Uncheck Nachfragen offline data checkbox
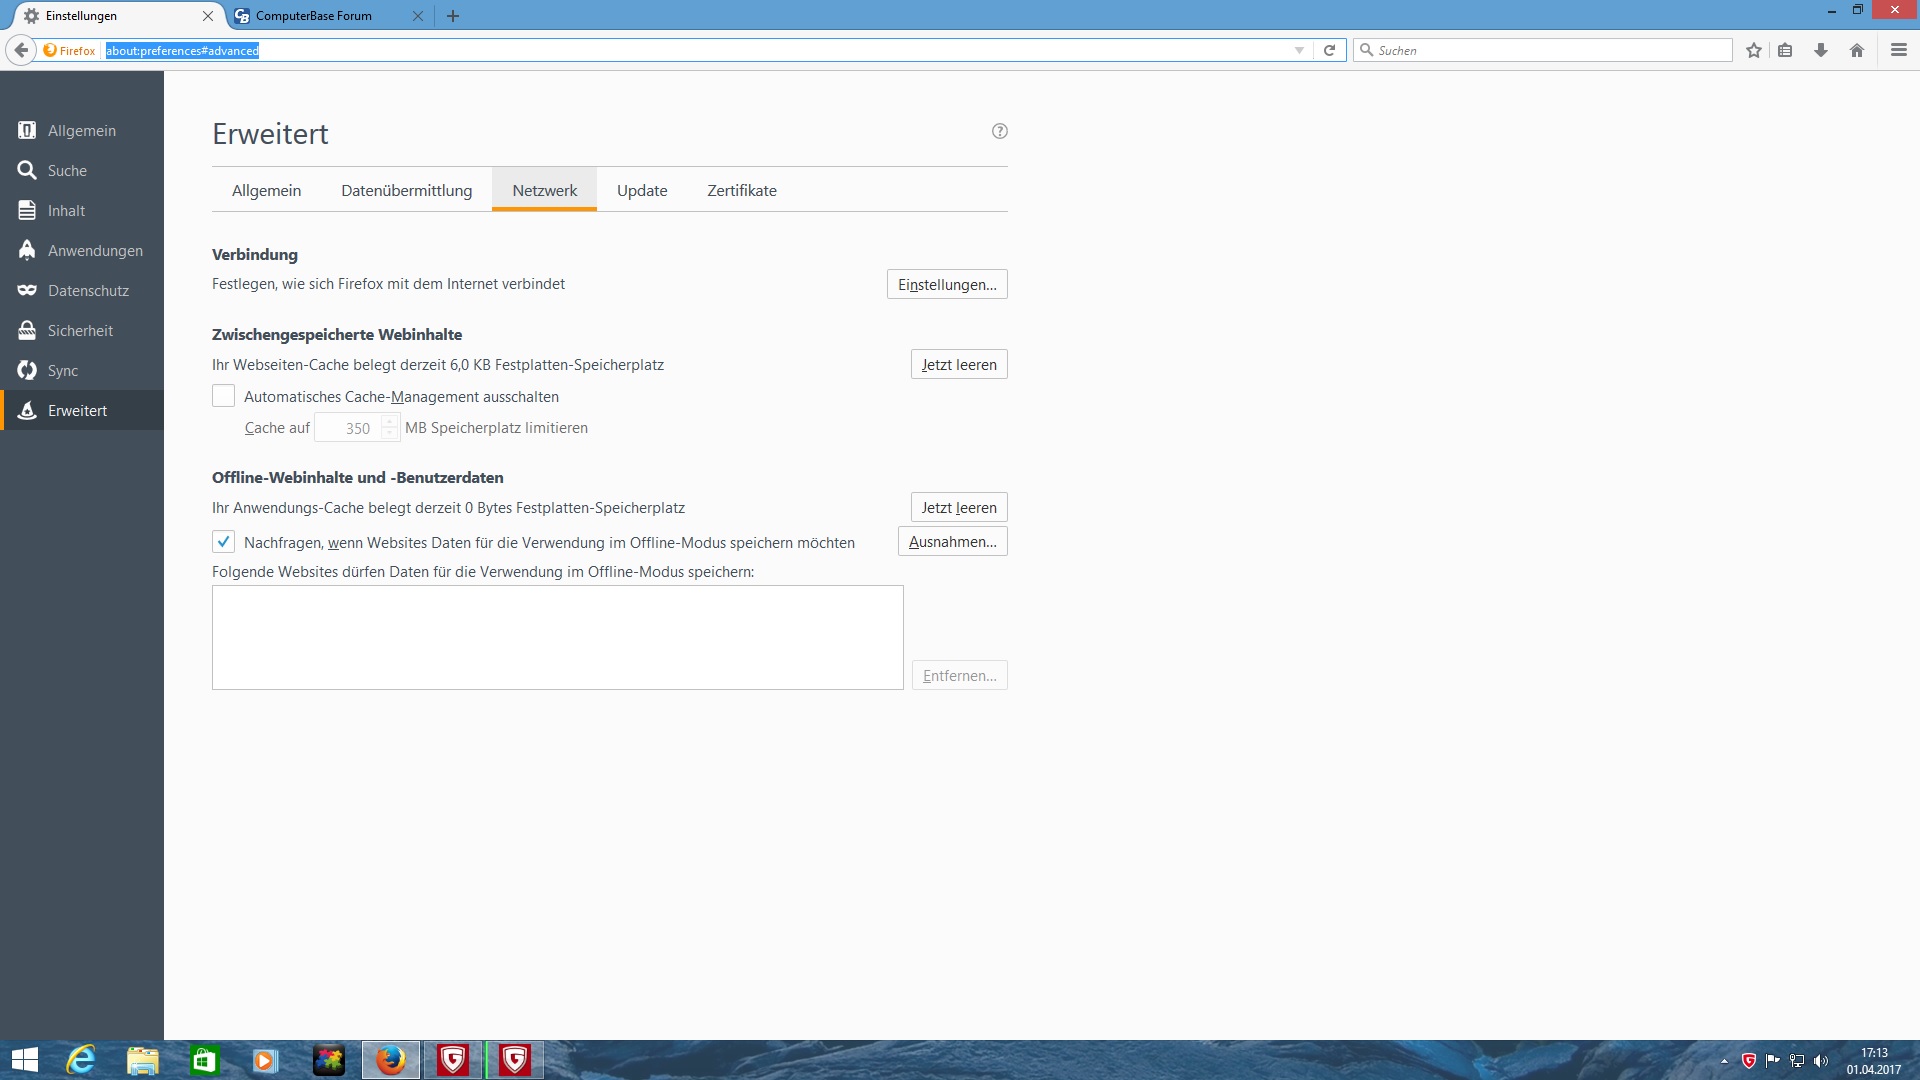Screen dimensions: 1920x1080 223,542
